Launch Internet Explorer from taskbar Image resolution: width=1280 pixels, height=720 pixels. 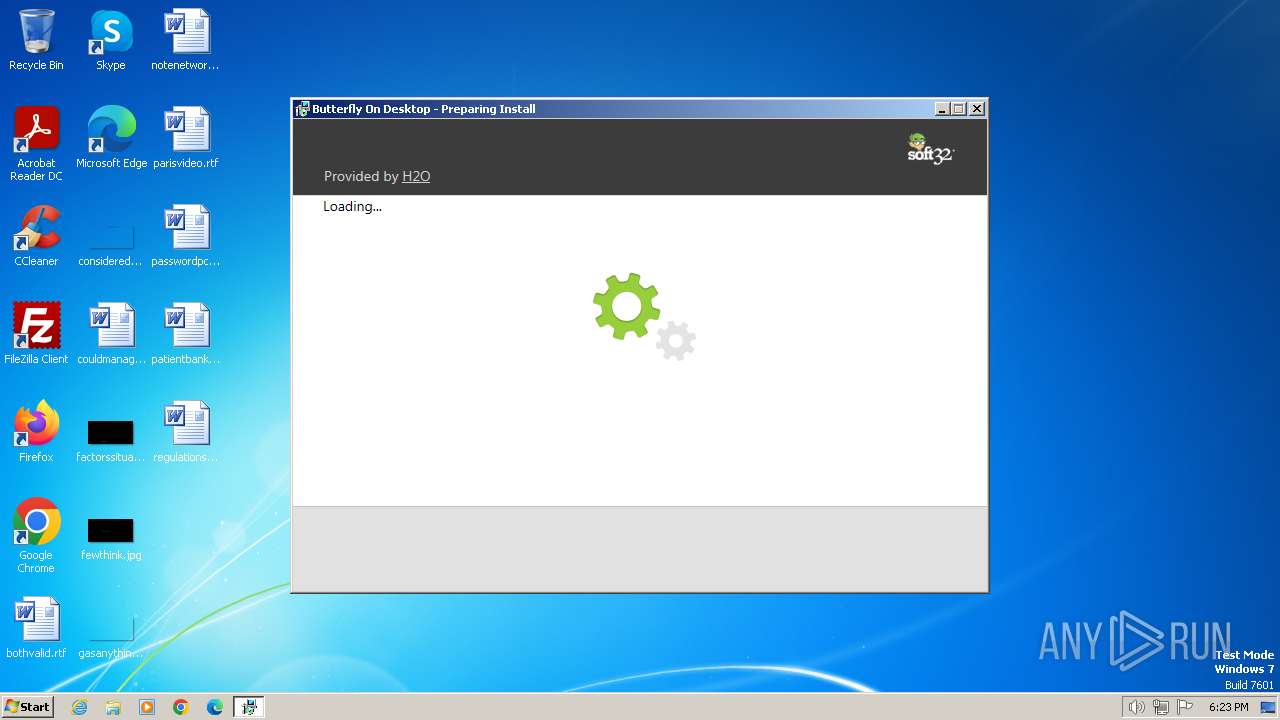coord(79,707)
